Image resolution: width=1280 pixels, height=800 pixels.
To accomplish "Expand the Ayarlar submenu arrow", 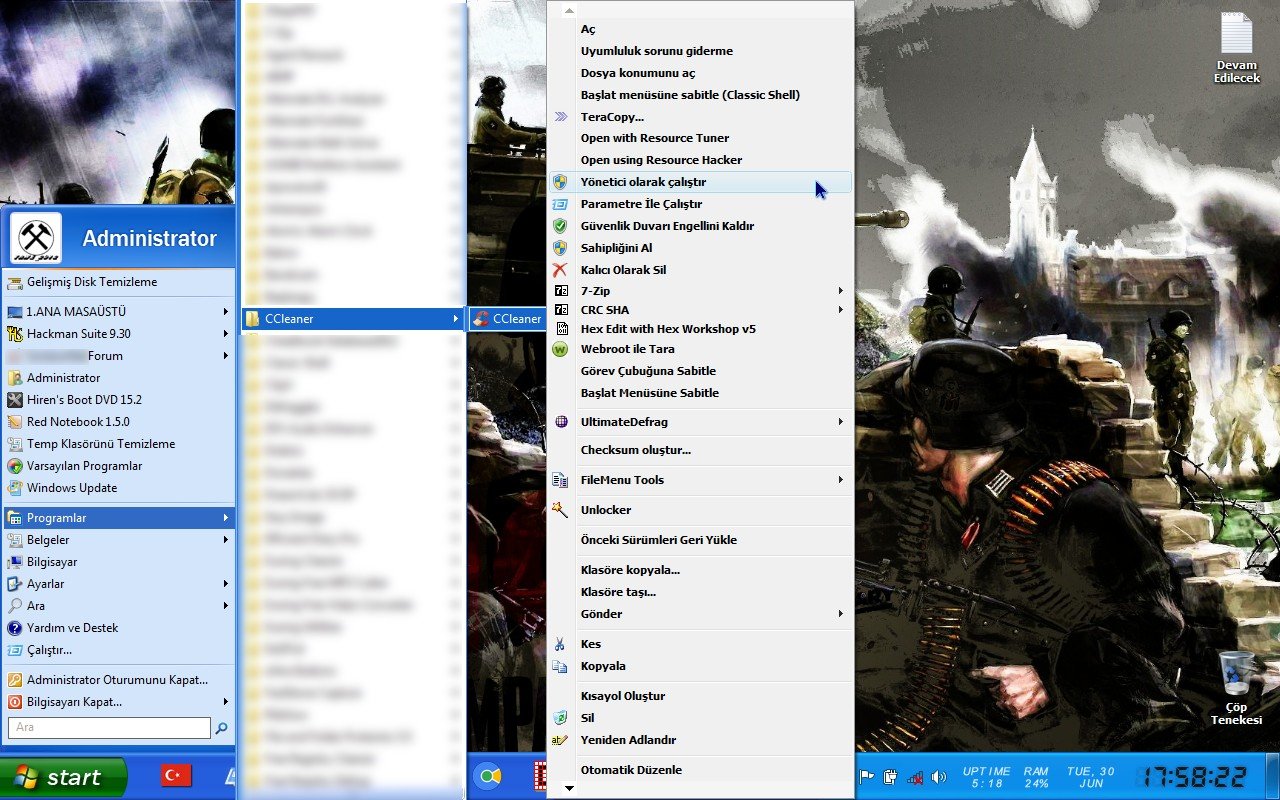I will pos(226,584).
